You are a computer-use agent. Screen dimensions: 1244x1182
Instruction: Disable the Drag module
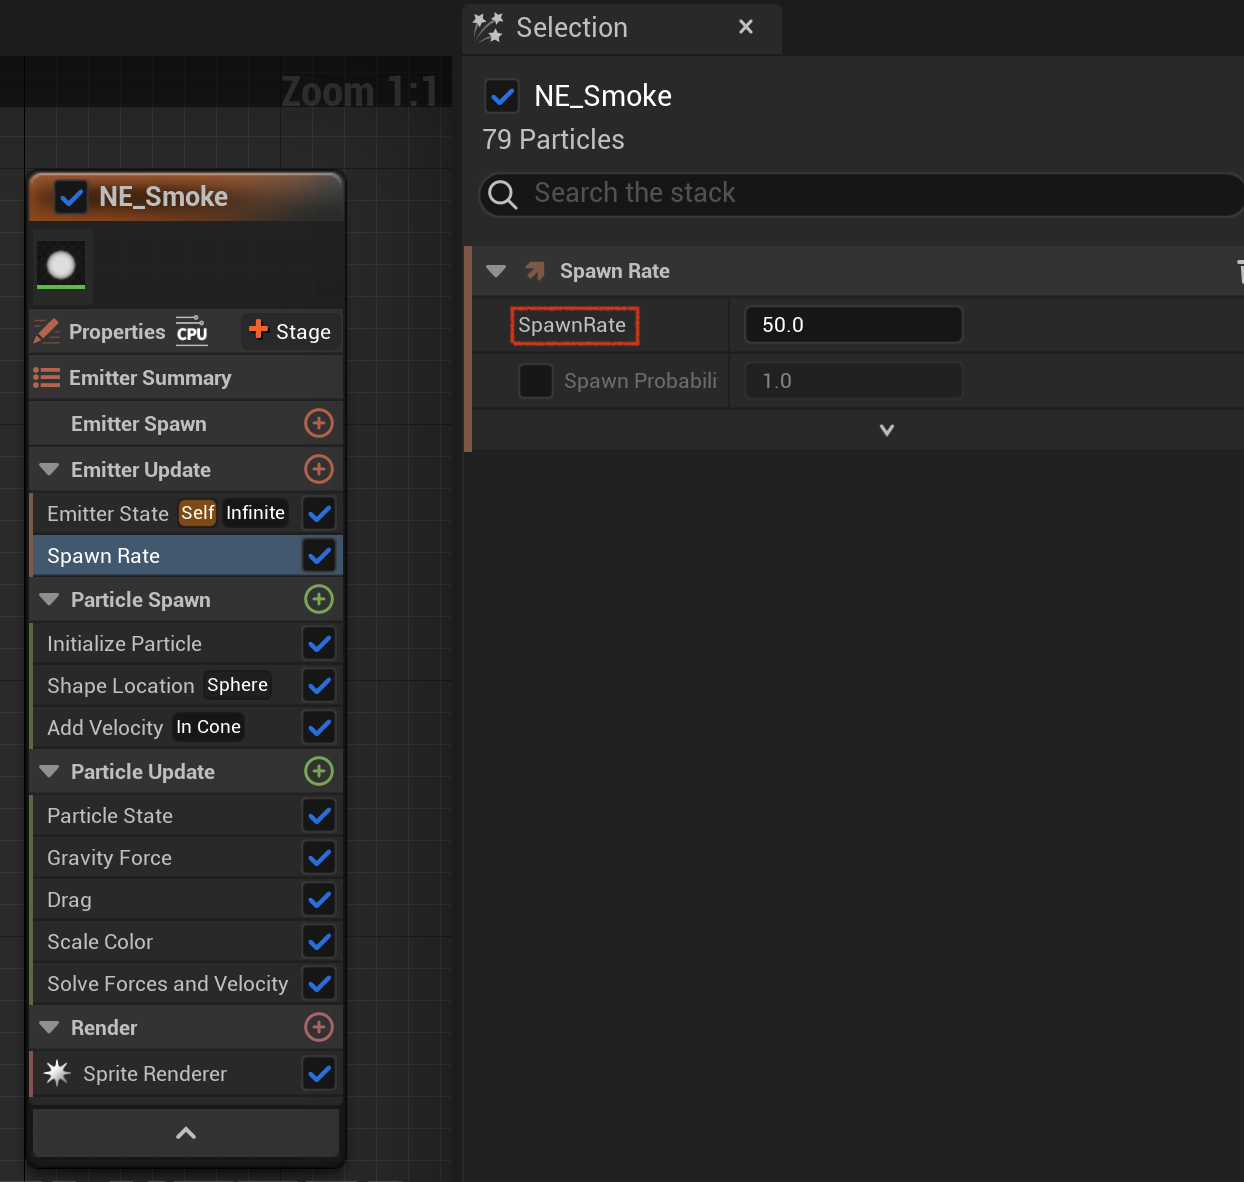click(319, 899)
